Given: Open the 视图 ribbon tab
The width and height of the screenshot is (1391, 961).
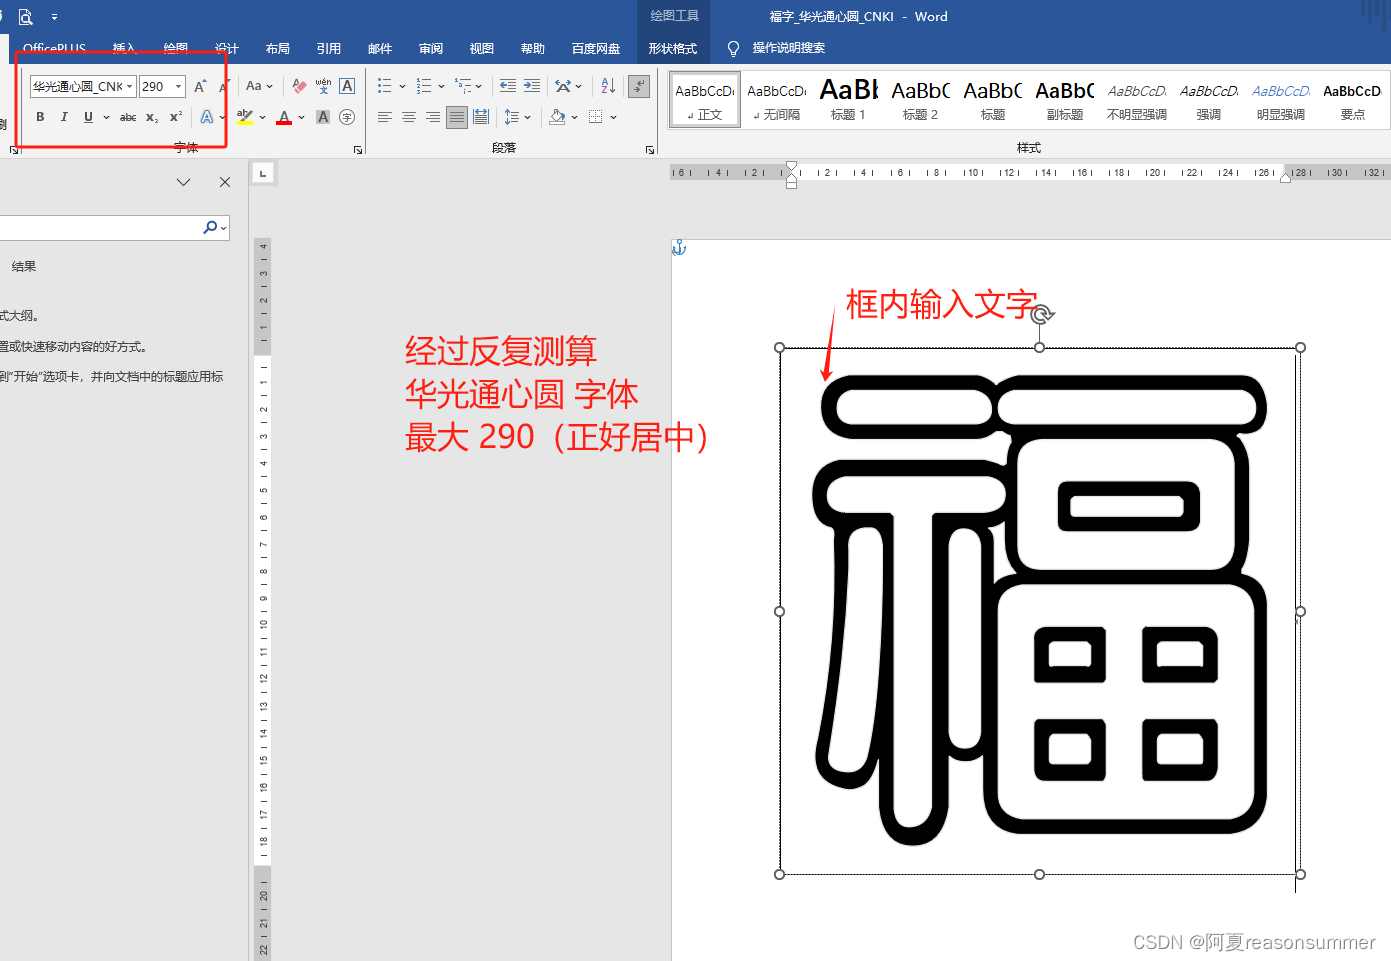Looking at the screenshot, I should coord(482,48).
